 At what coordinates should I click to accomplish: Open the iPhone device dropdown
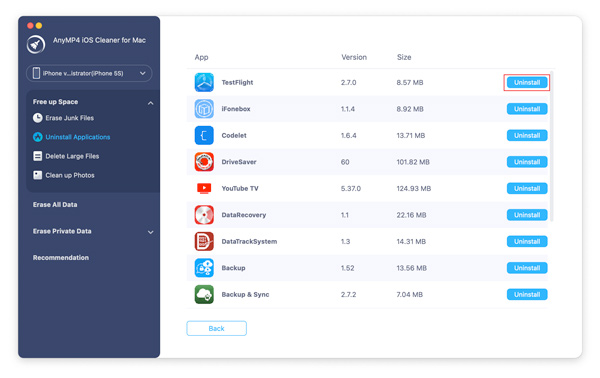[89, 73]
